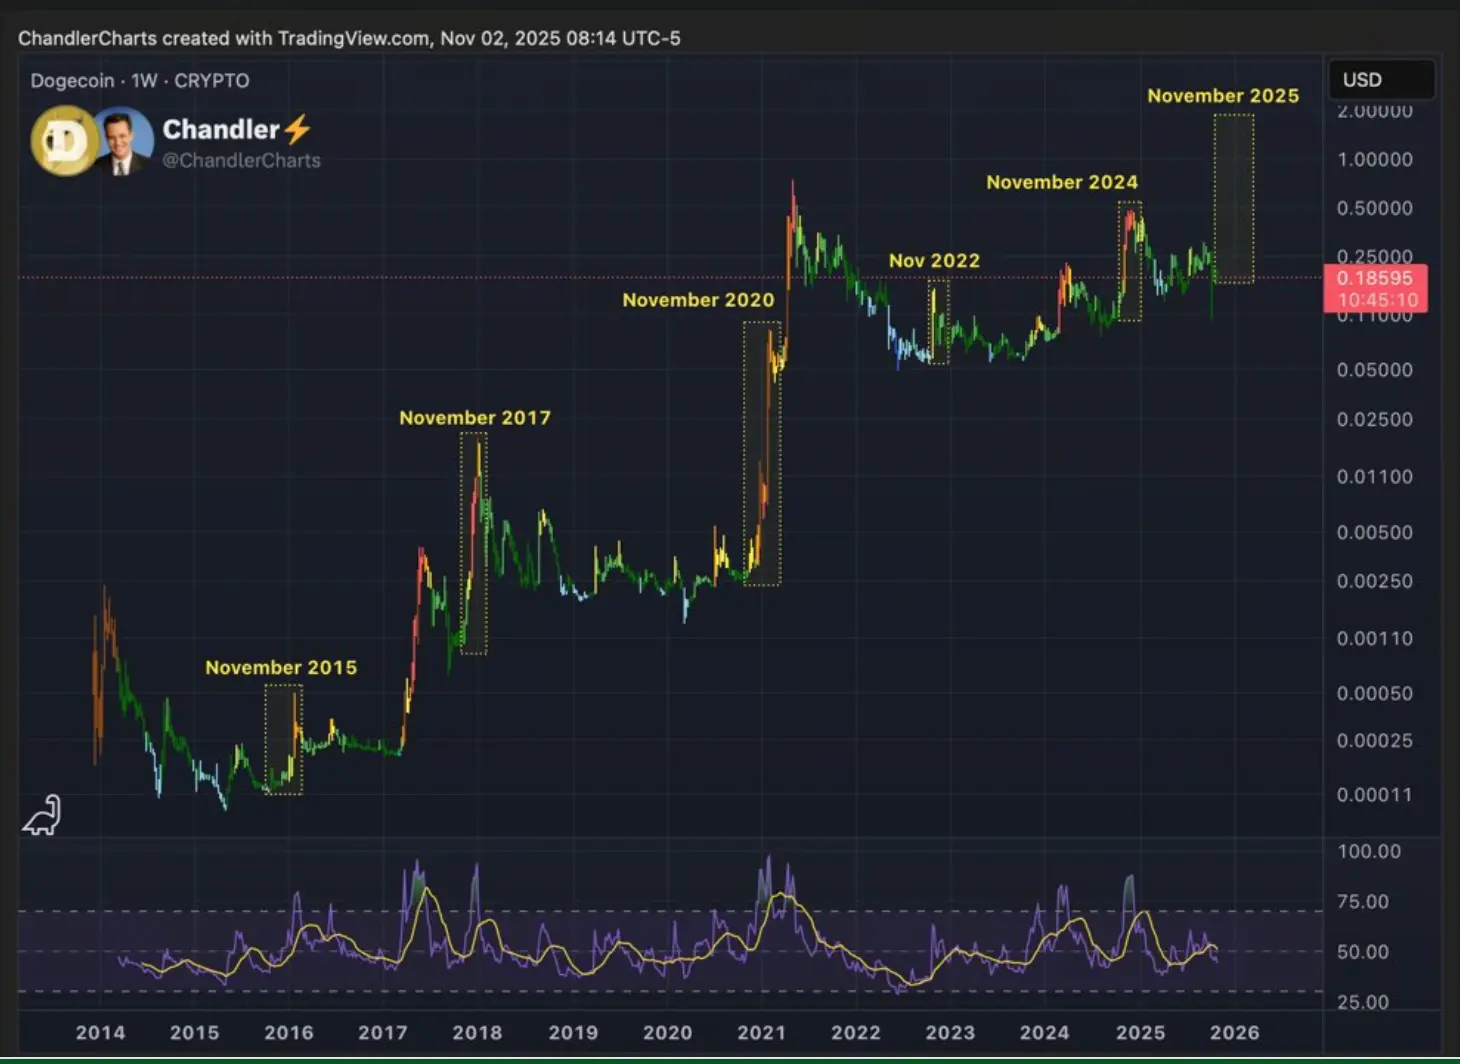Click the lightning bolt beside Chandler
This screenshot has height=1064, width=1460.
coord(297,129)
